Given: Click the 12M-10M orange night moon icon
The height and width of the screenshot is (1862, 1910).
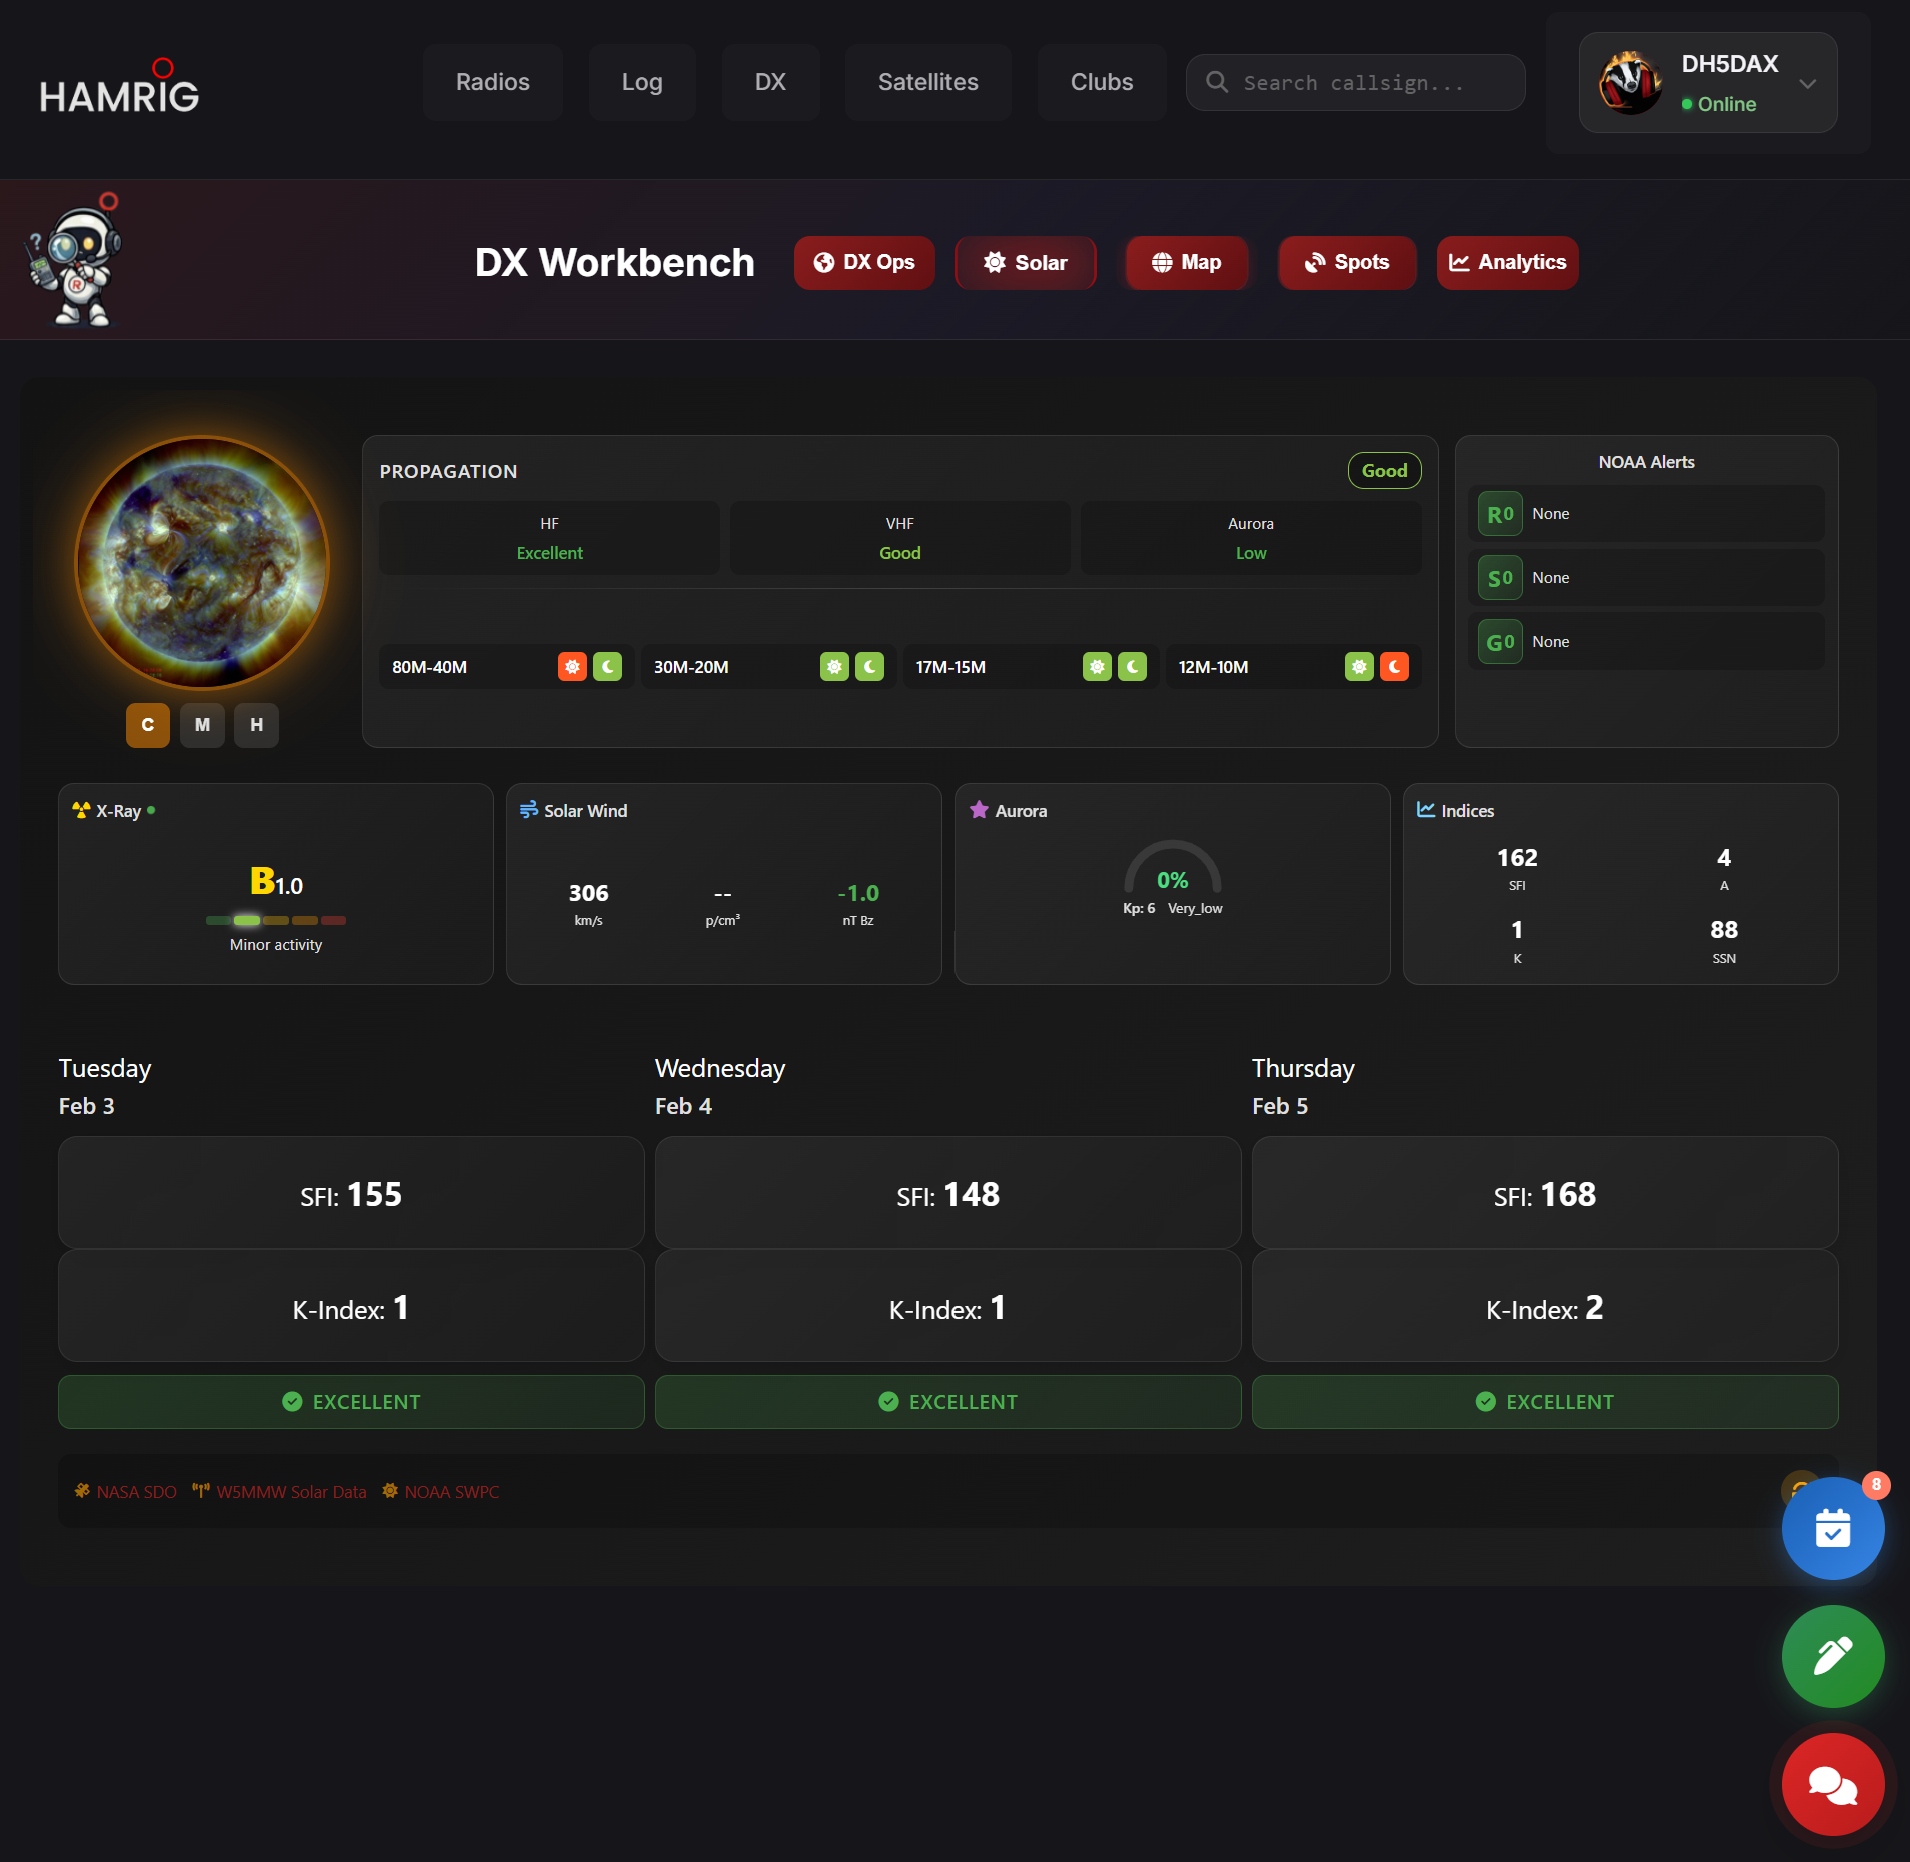Looking at the screenshot, I should coord(1394,667).
